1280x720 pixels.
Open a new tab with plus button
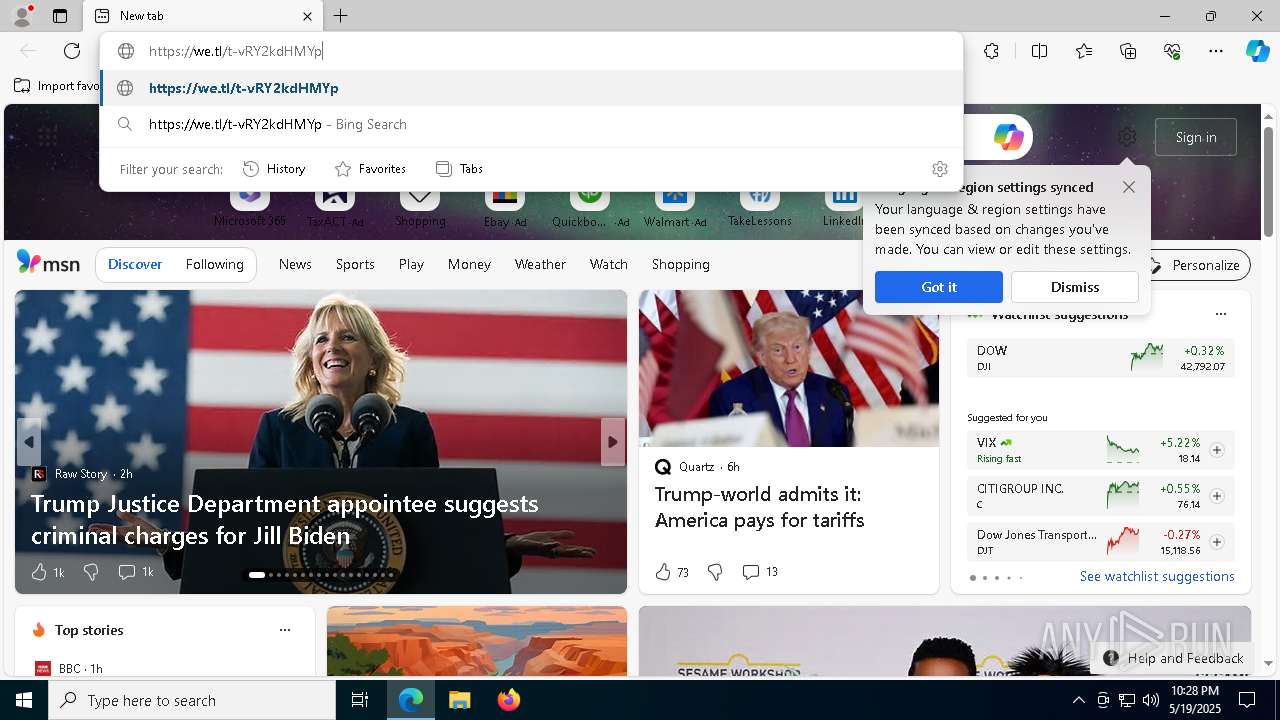point(341,16)
